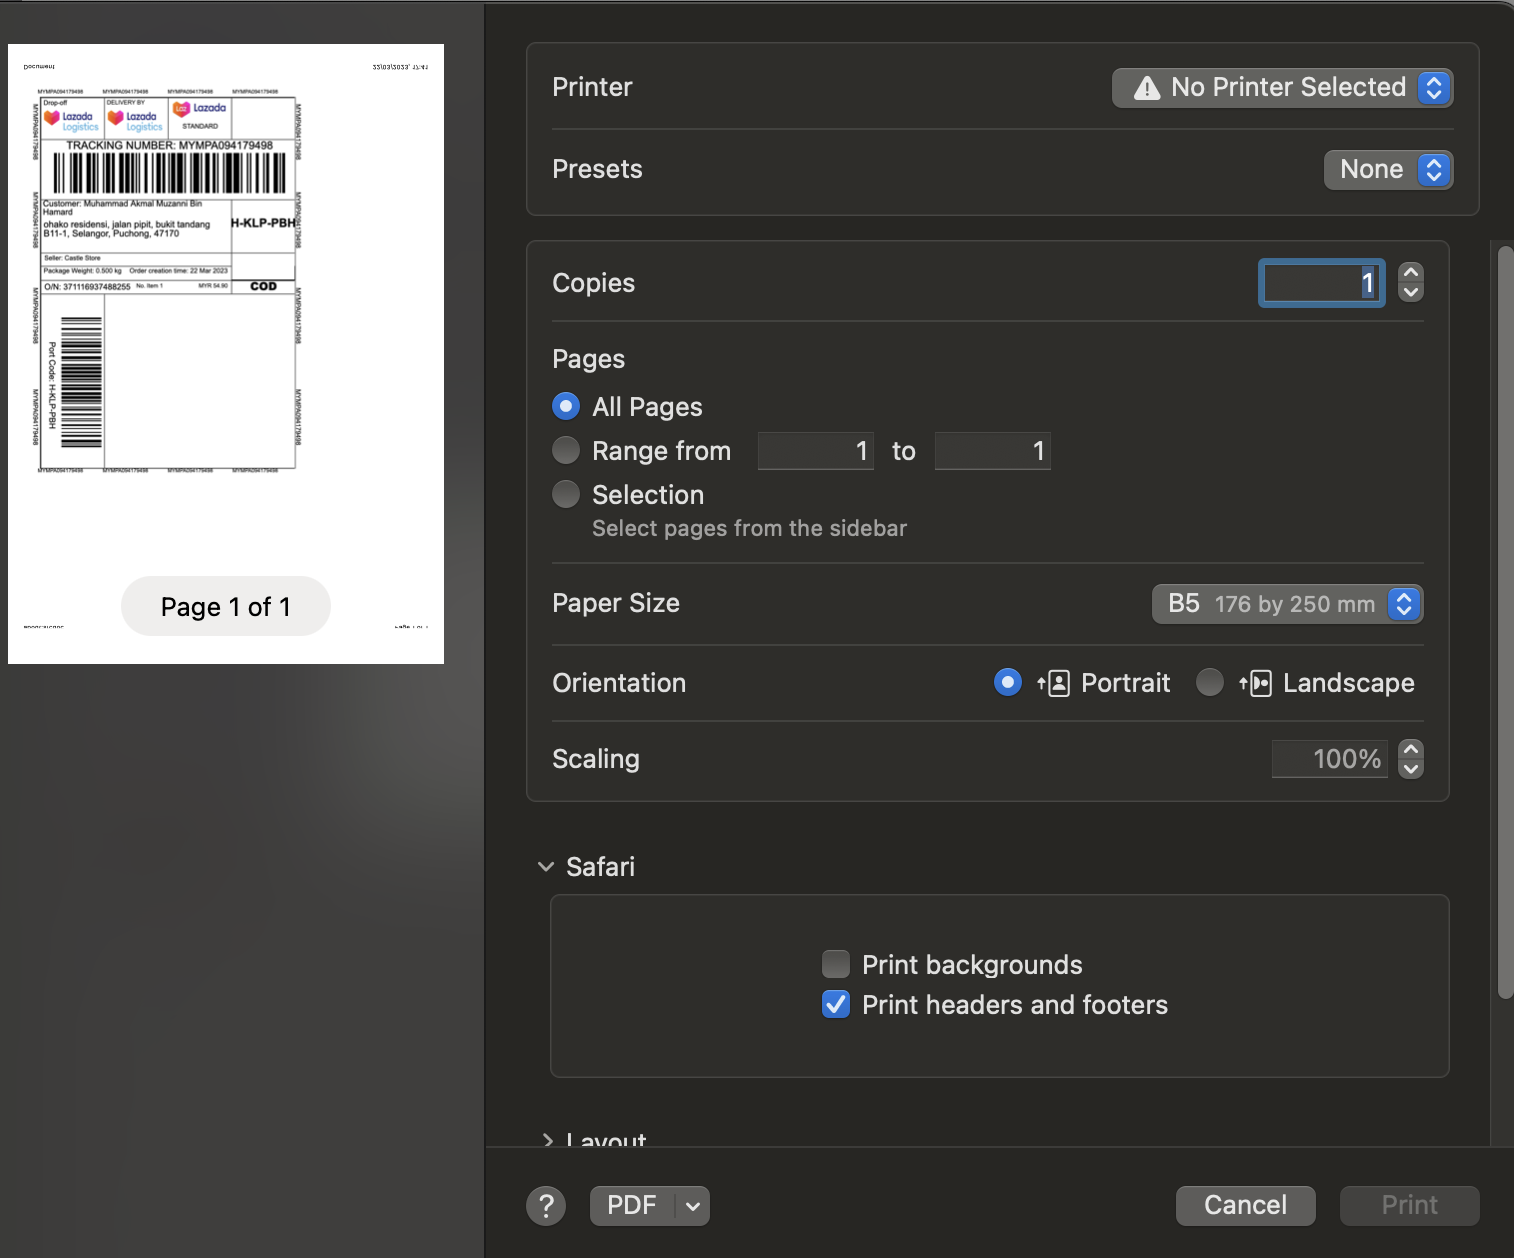
Task: Collapse the Safari section chevron
Action: coord(546,867)
